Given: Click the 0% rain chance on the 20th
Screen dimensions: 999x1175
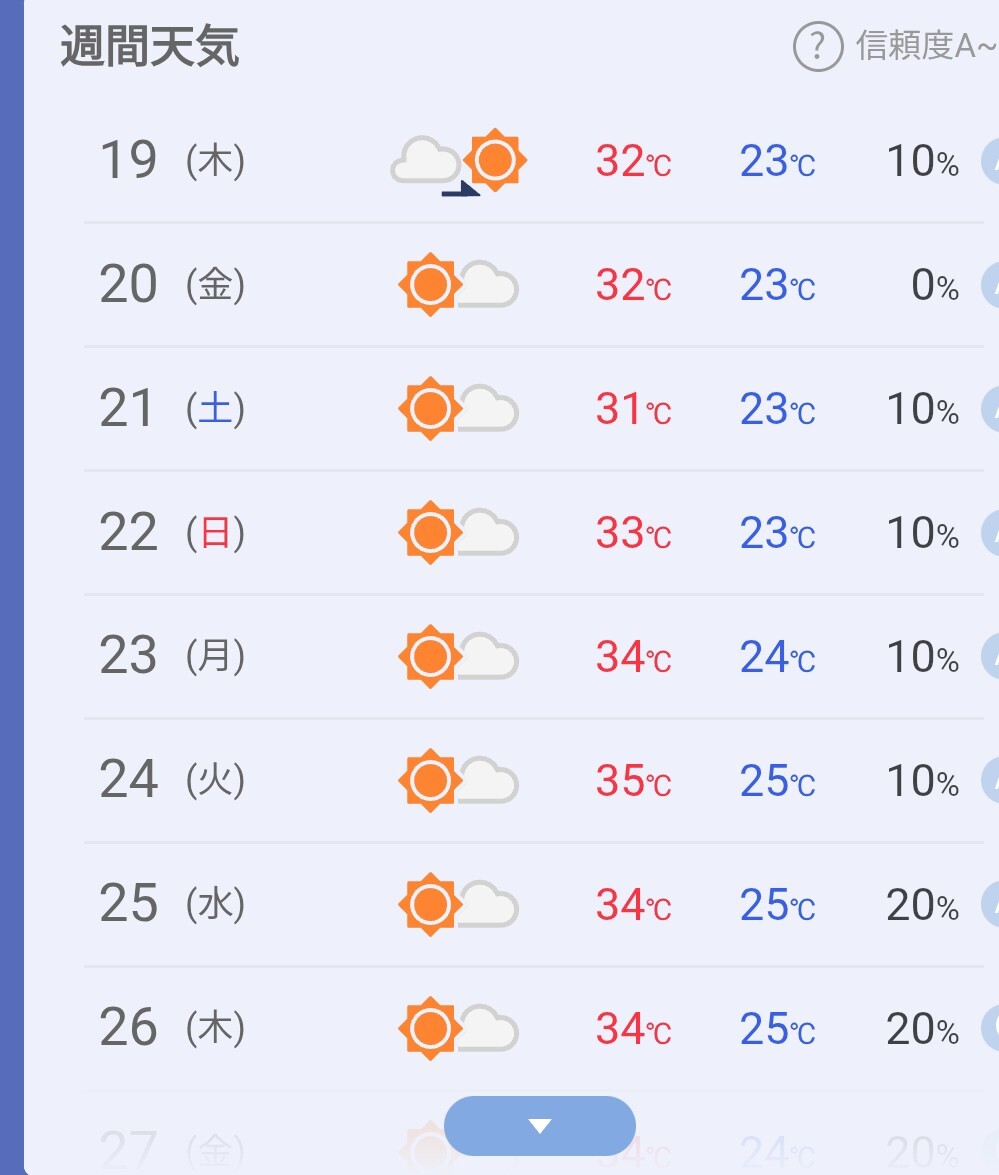Looking at the screenshot, I should coord(935,285).
